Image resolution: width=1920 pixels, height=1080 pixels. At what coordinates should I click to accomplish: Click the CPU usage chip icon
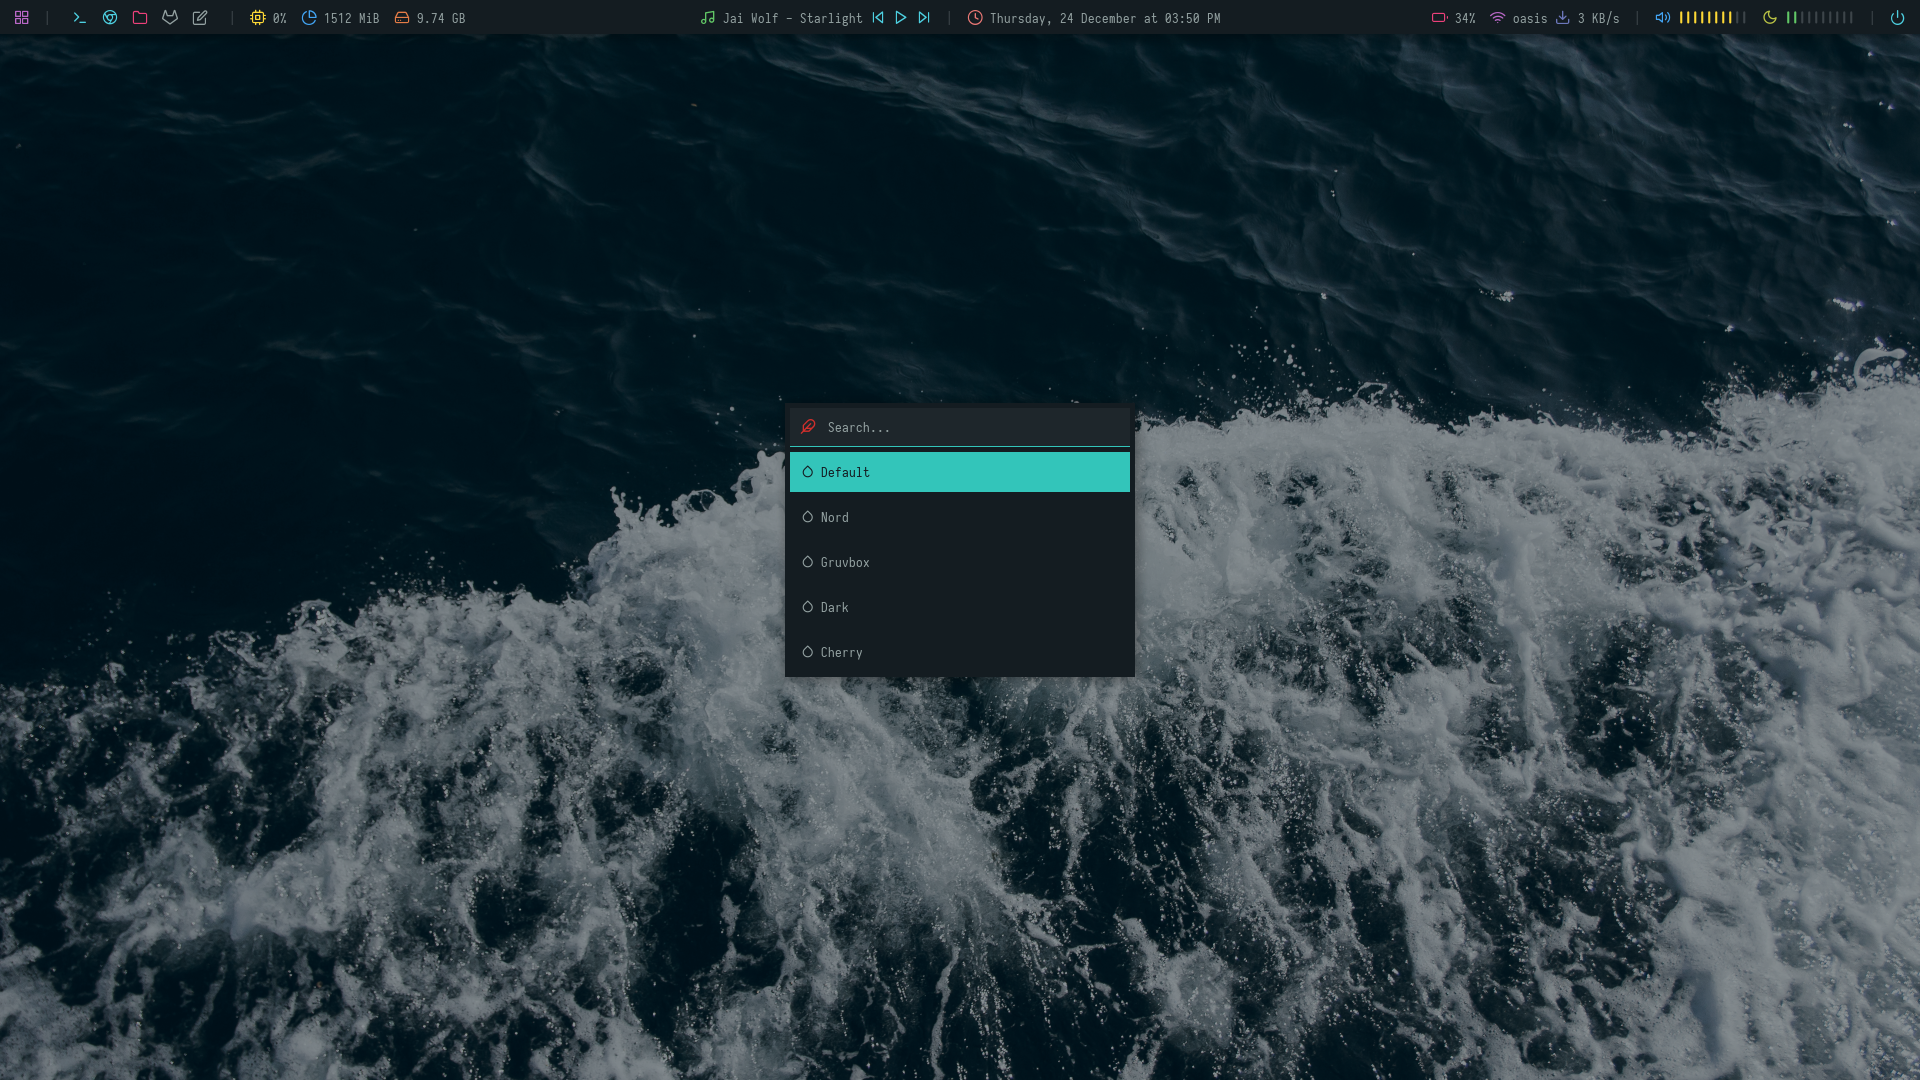[257, 18]
